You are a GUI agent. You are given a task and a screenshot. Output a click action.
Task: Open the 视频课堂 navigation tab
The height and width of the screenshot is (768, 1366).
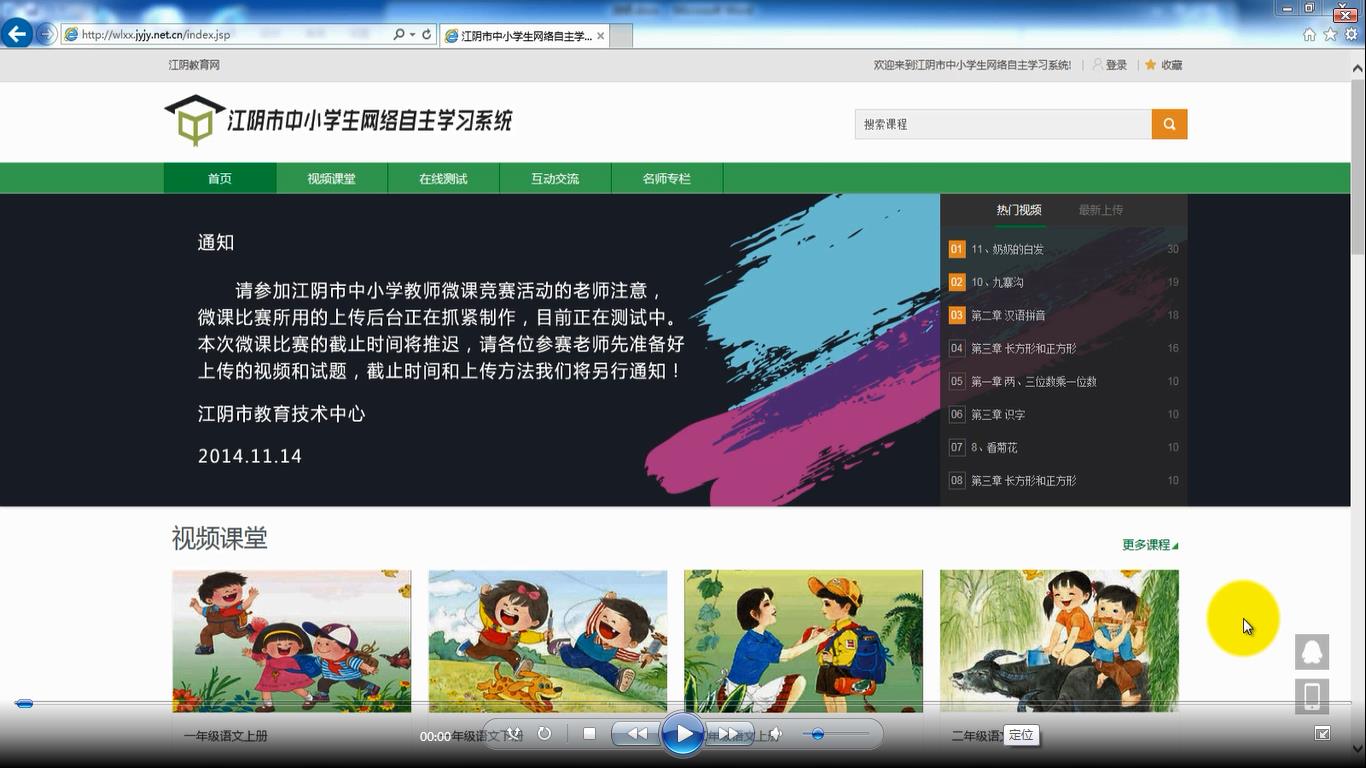pyautogui.click(x=332, y=178)
